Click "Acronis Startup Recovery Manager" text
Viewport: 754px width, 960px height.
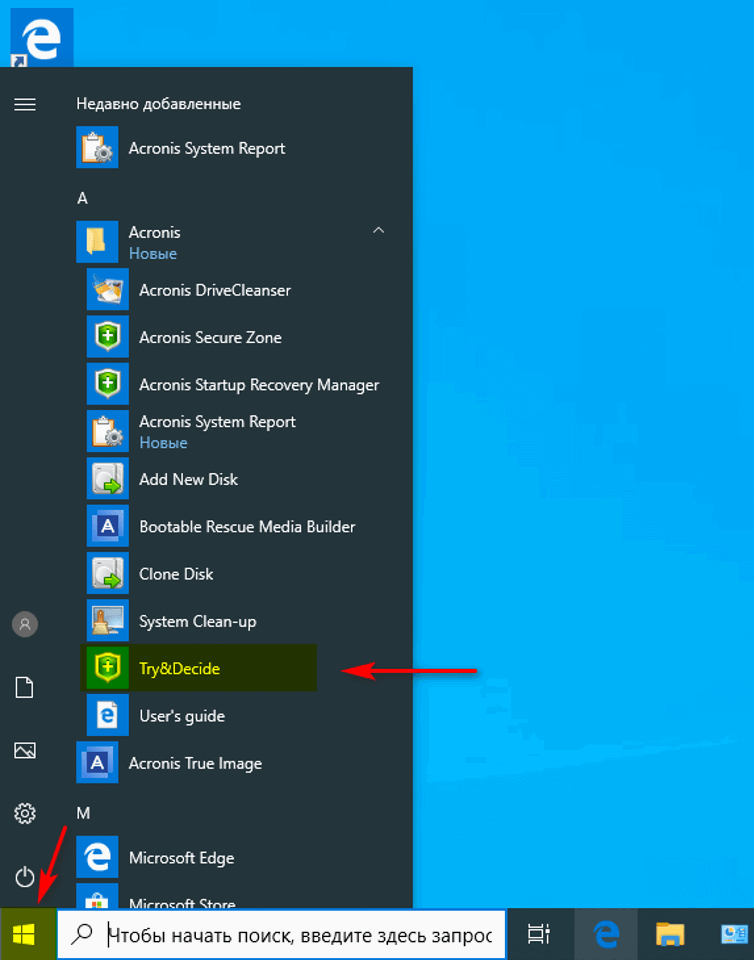point(259,384)
